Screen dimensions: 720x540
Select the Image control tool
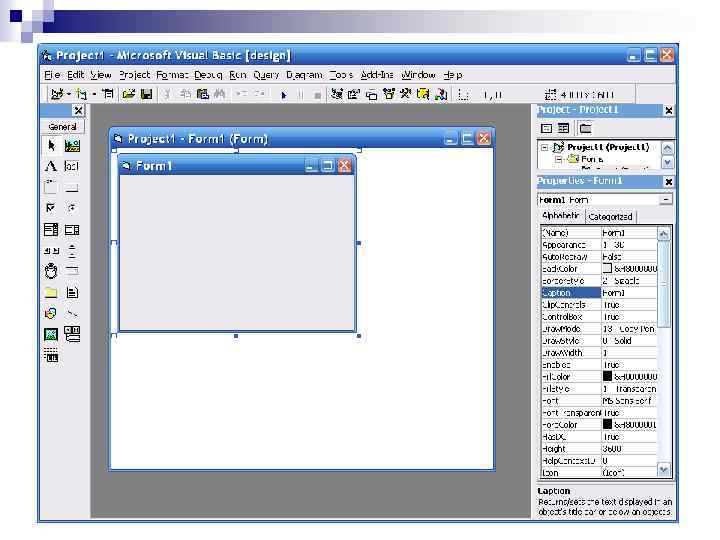(51, 334)
